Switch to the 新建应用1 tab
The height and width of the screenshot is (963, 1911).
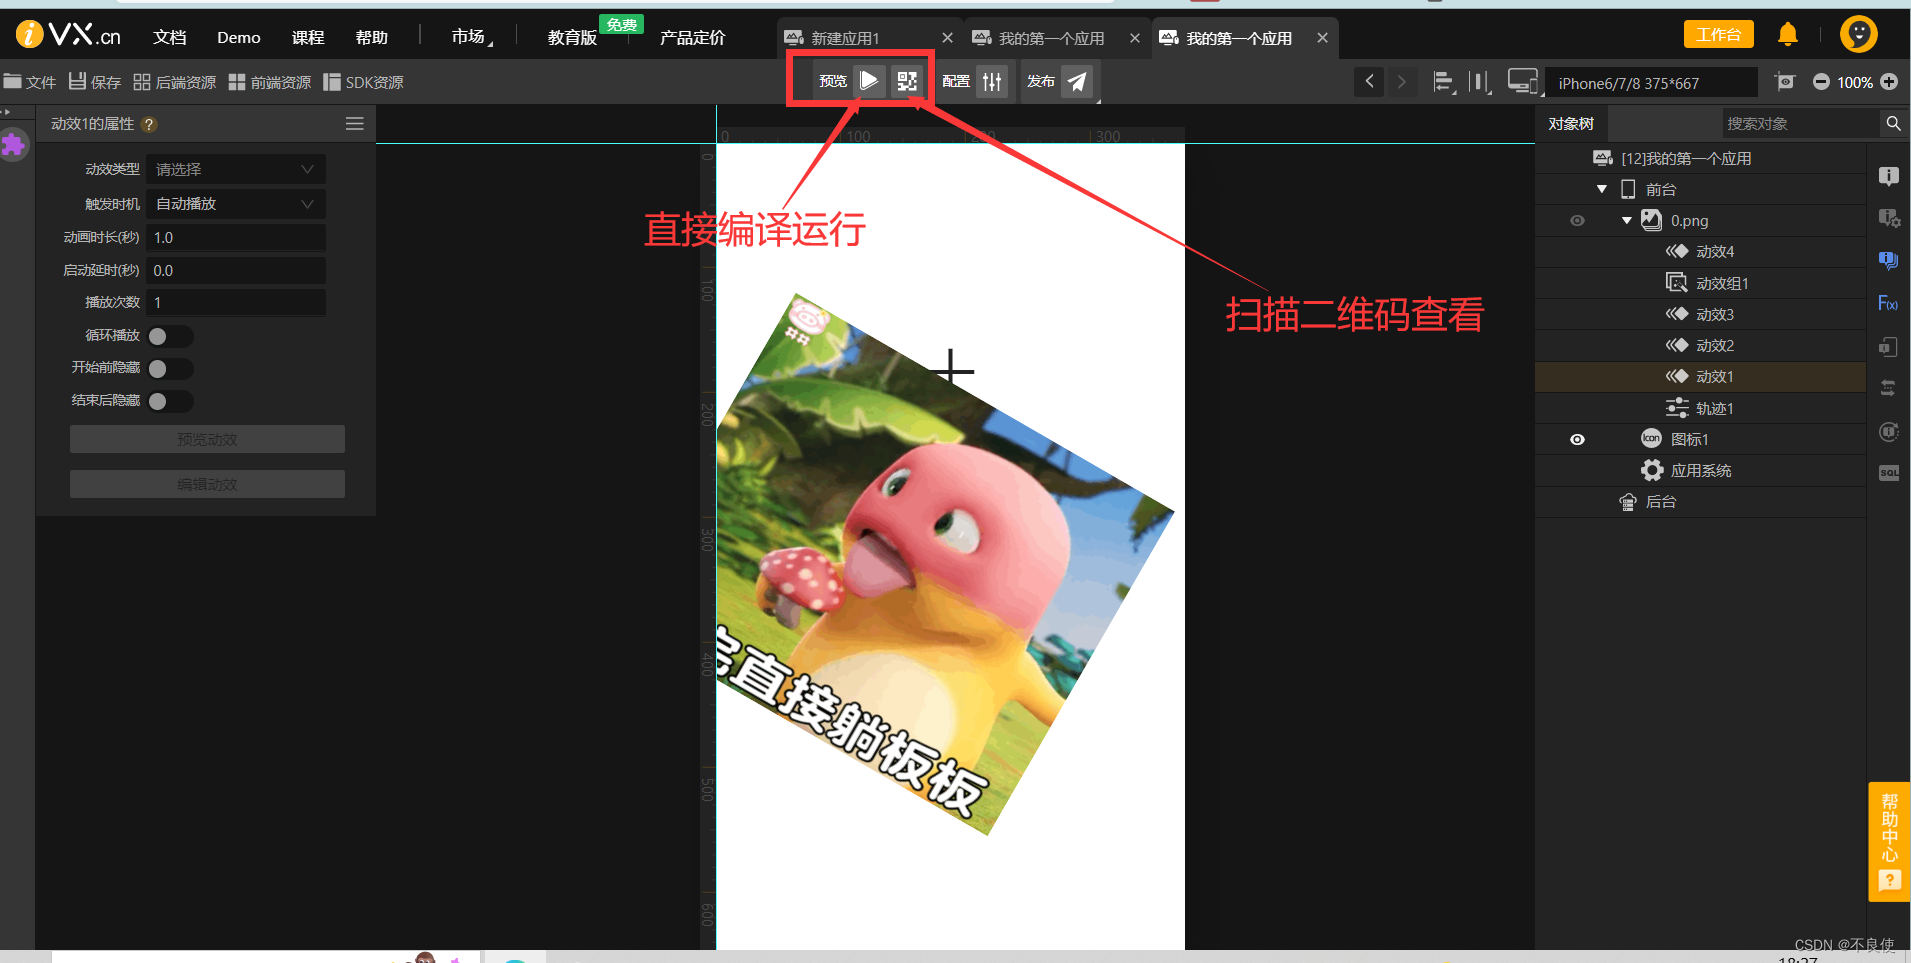846,38
